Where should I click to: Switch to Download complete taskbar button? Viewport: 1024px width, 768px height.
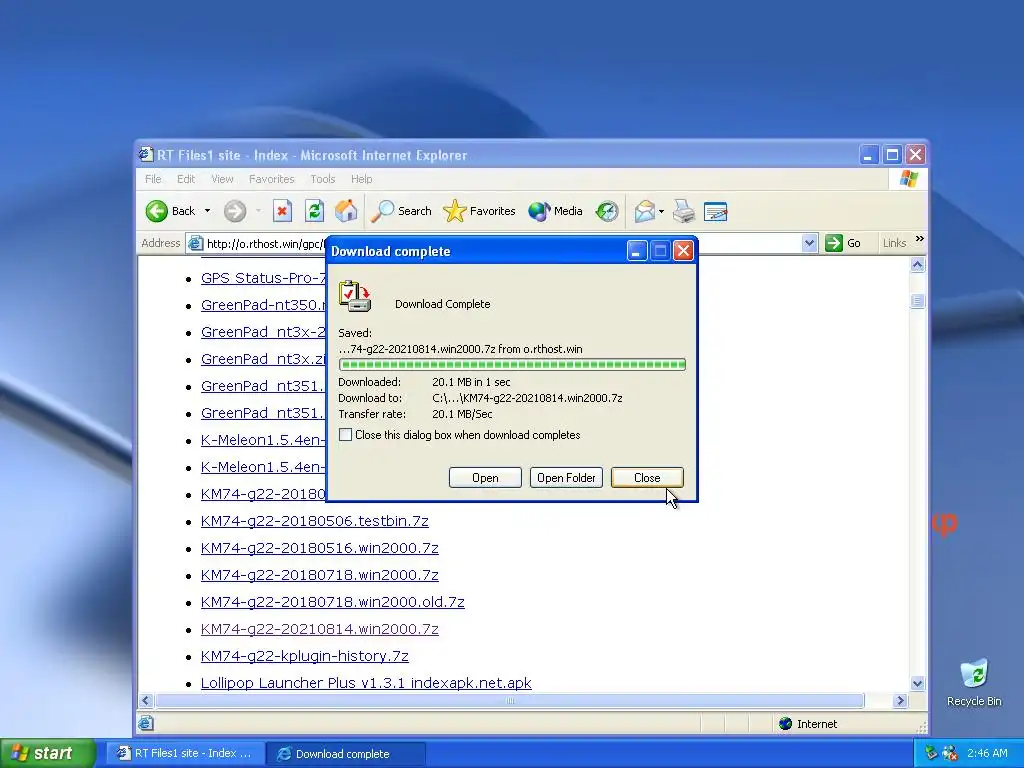[x=346, y=753]
